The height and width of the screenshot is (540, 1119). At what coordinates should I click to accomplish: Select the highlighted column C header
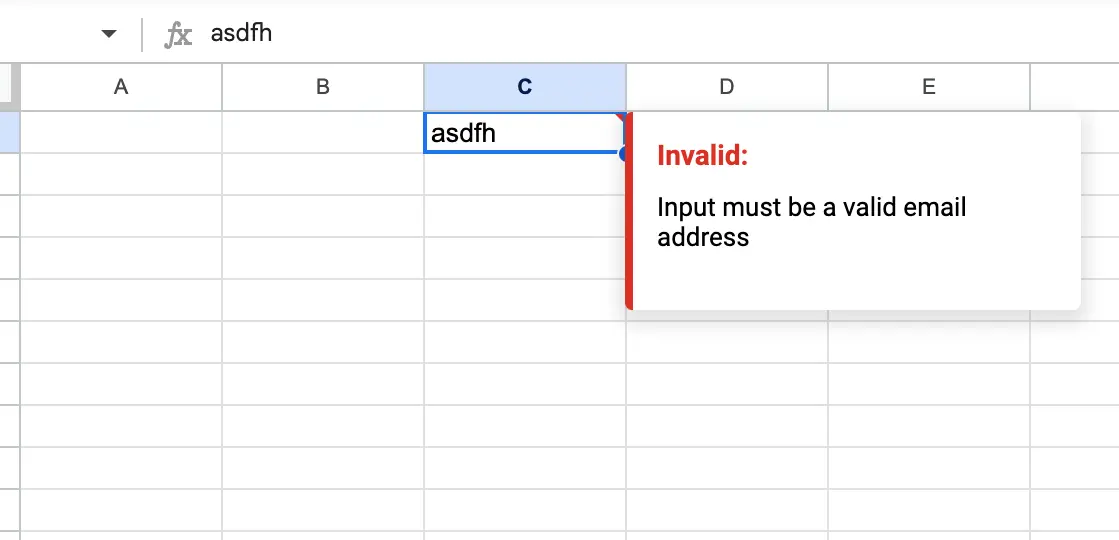524,87
